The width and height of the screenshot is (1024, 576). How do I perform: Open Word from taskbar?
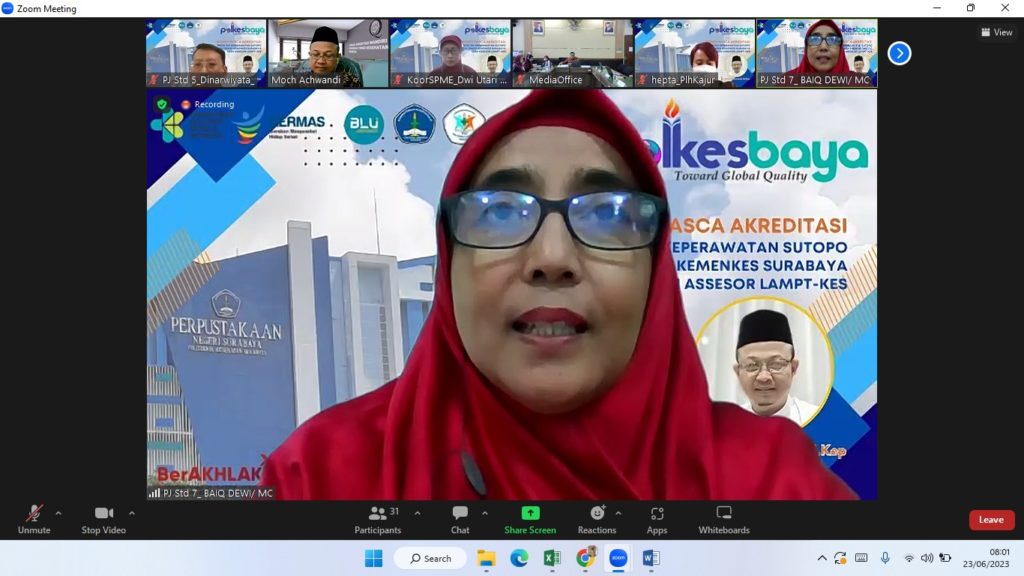(650, 558)
